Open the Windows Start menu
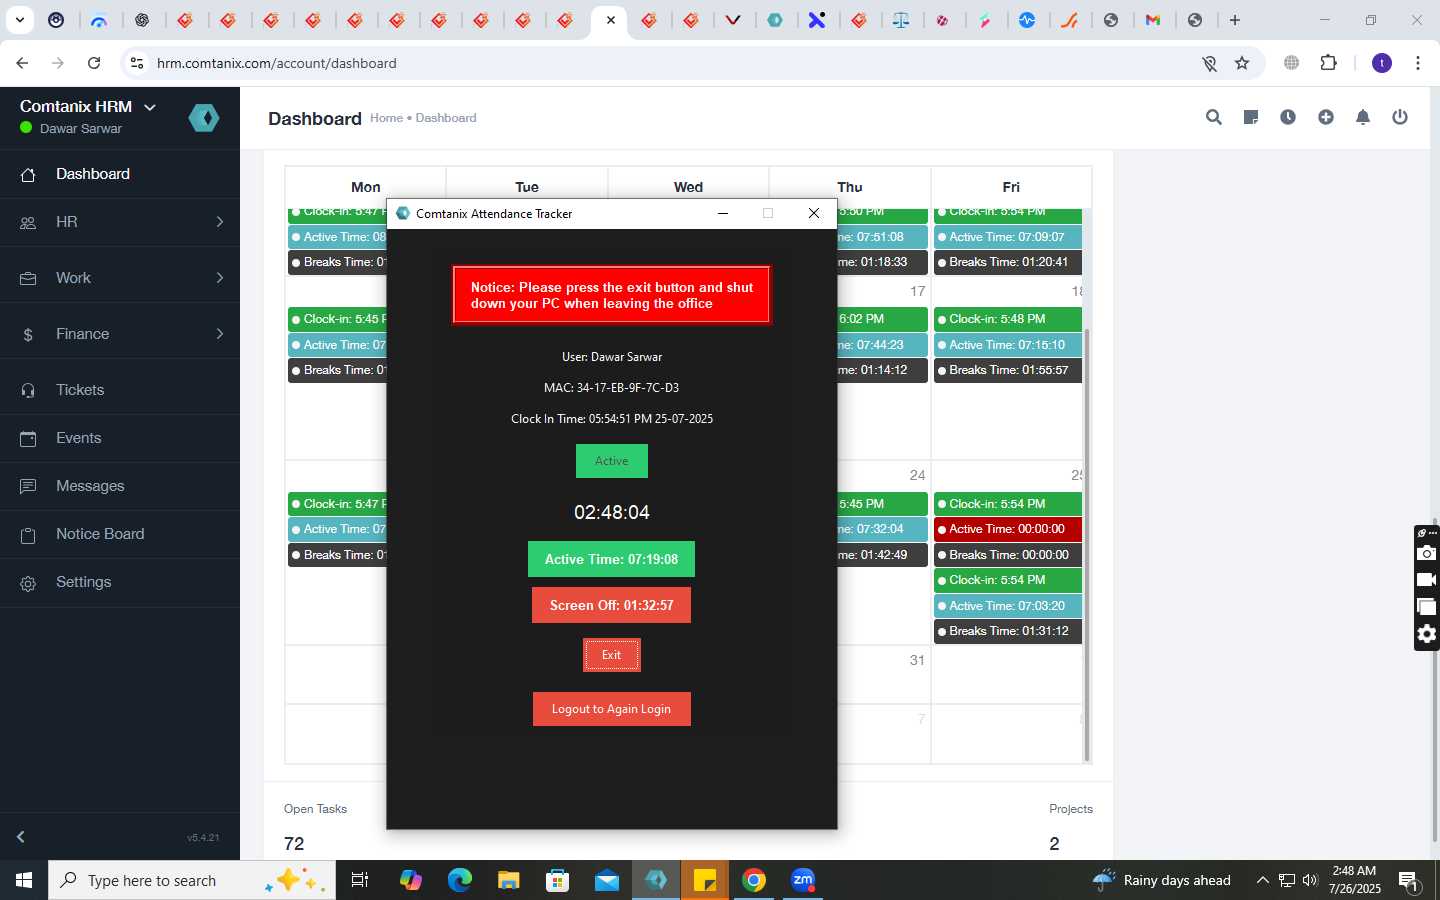 click(24, 880)
